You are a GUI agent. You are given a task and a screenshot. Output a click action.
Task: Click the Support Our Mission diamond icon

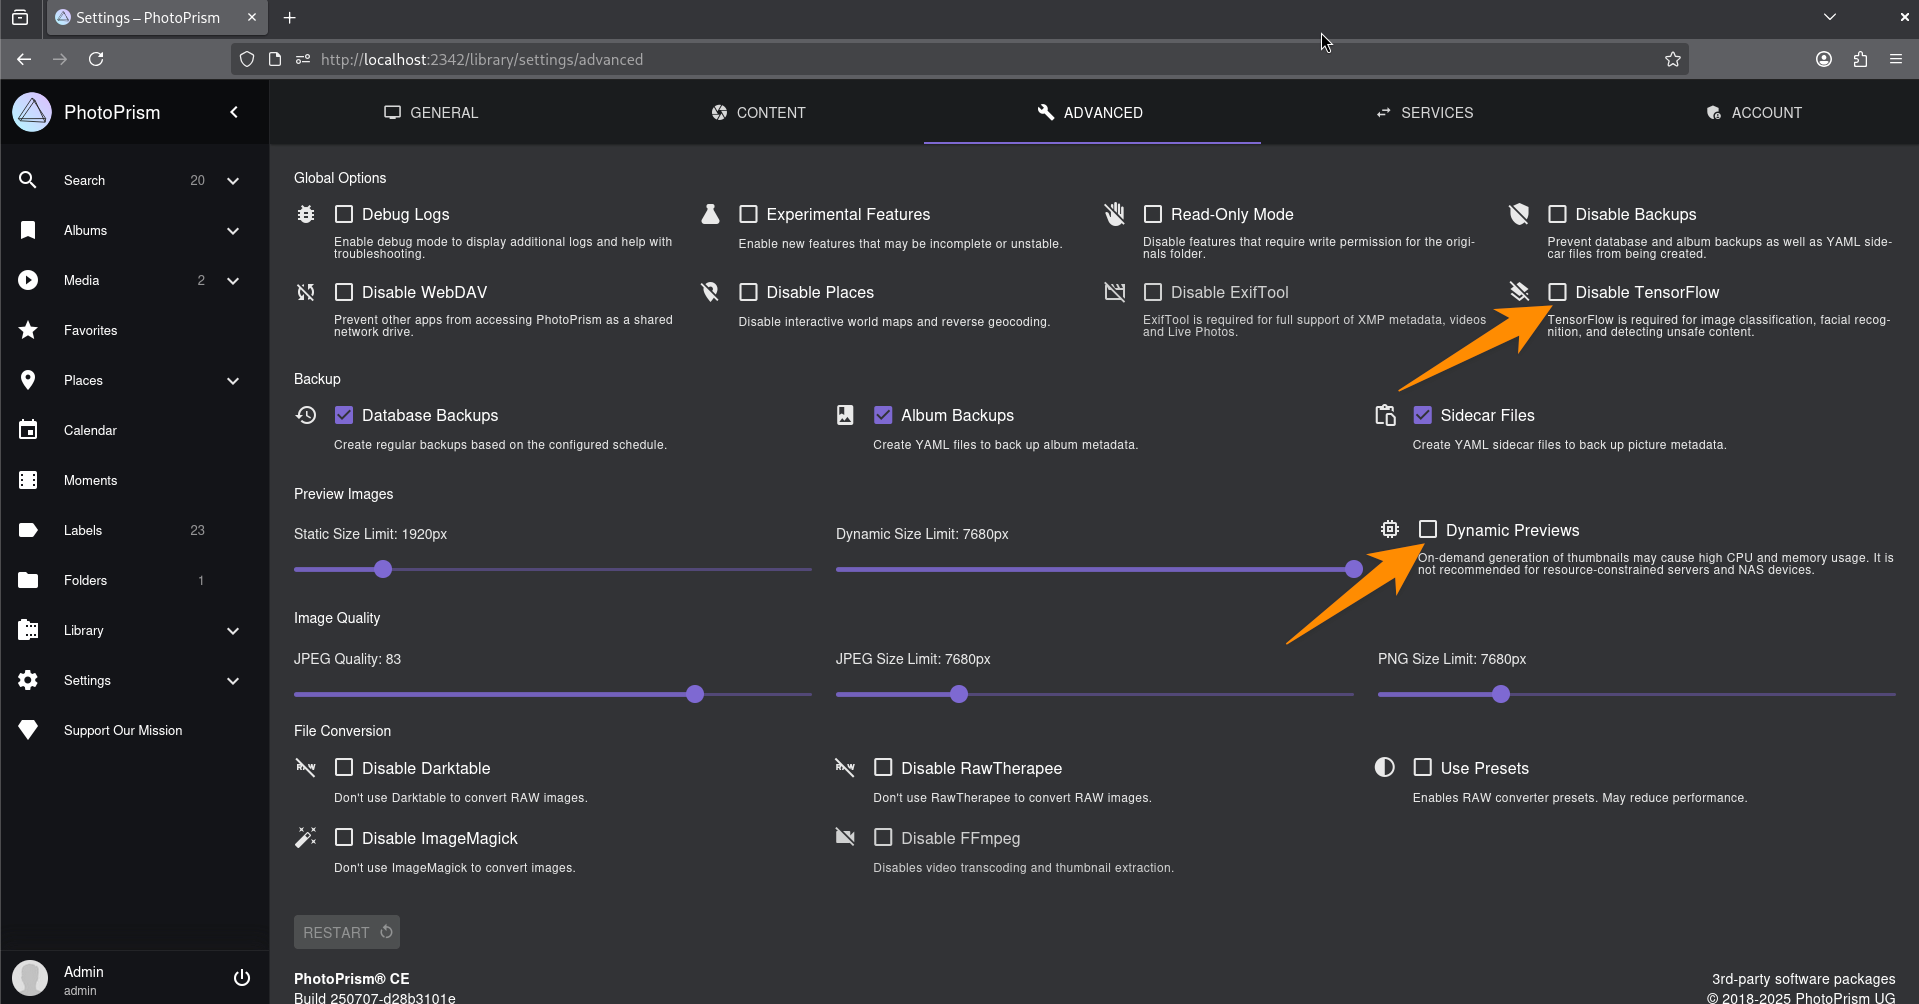point(28,730)
